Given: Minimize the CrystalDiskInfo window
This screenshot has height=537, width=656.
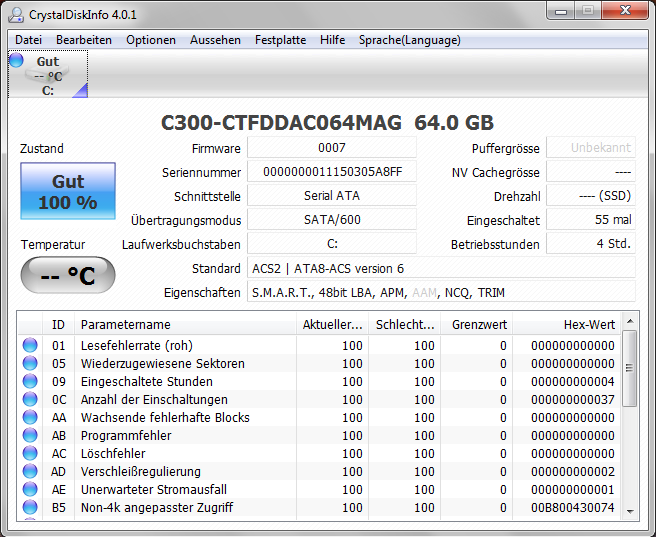Looking at the screenshot, I should coord(561,11).
